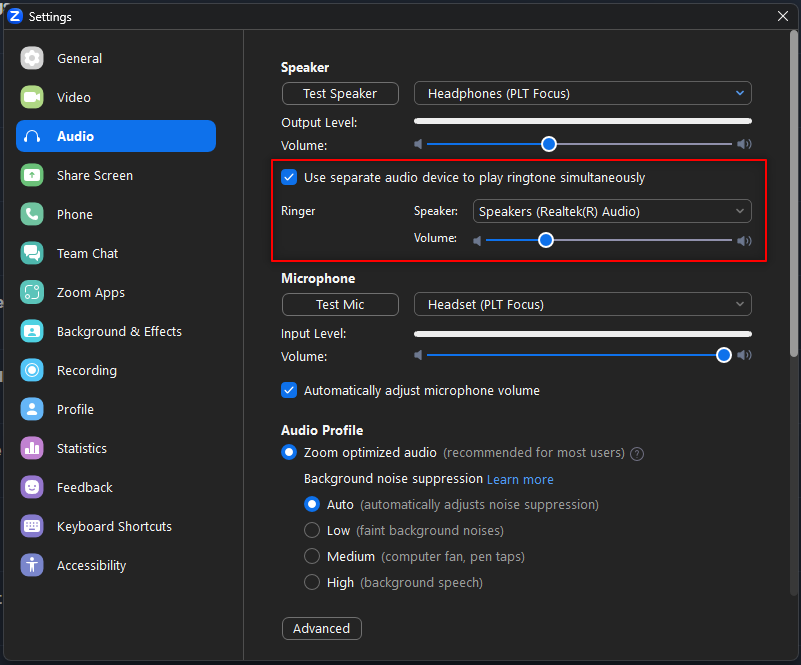The height and width of the screenshot is (665, 801).
Task: Click the microphone volume slider handle
Action: [723, 355]
